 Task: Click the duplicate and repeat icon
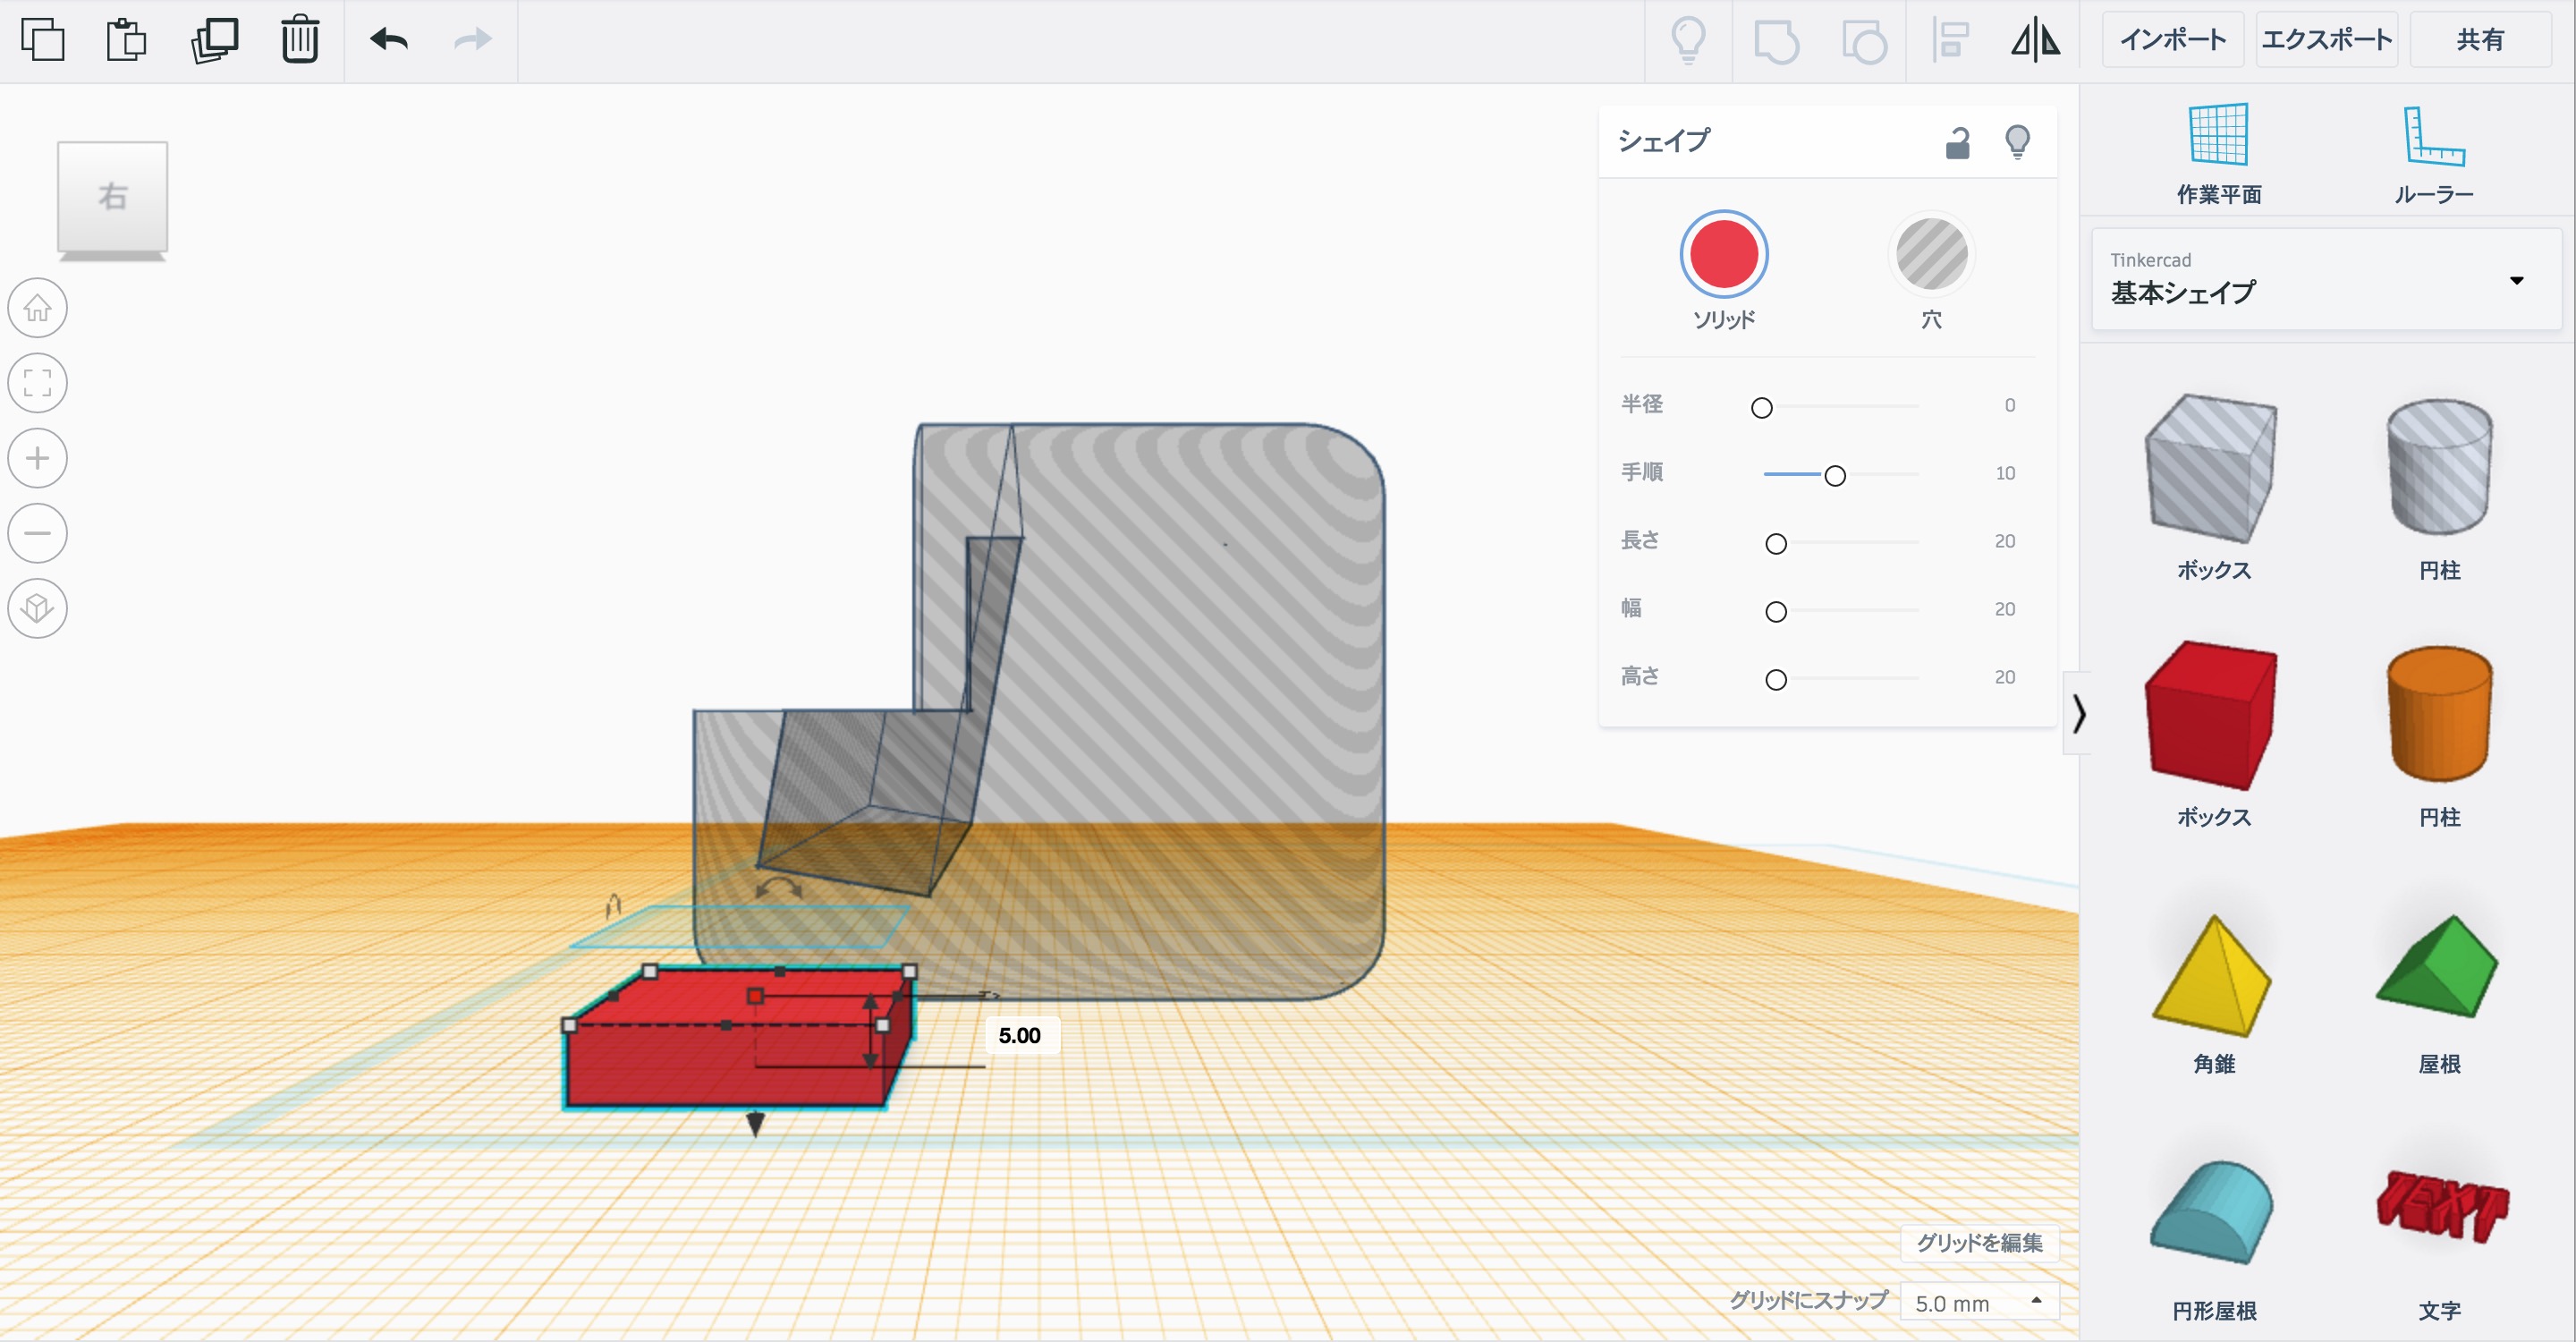pyautogui.click(x=214, y=40)
